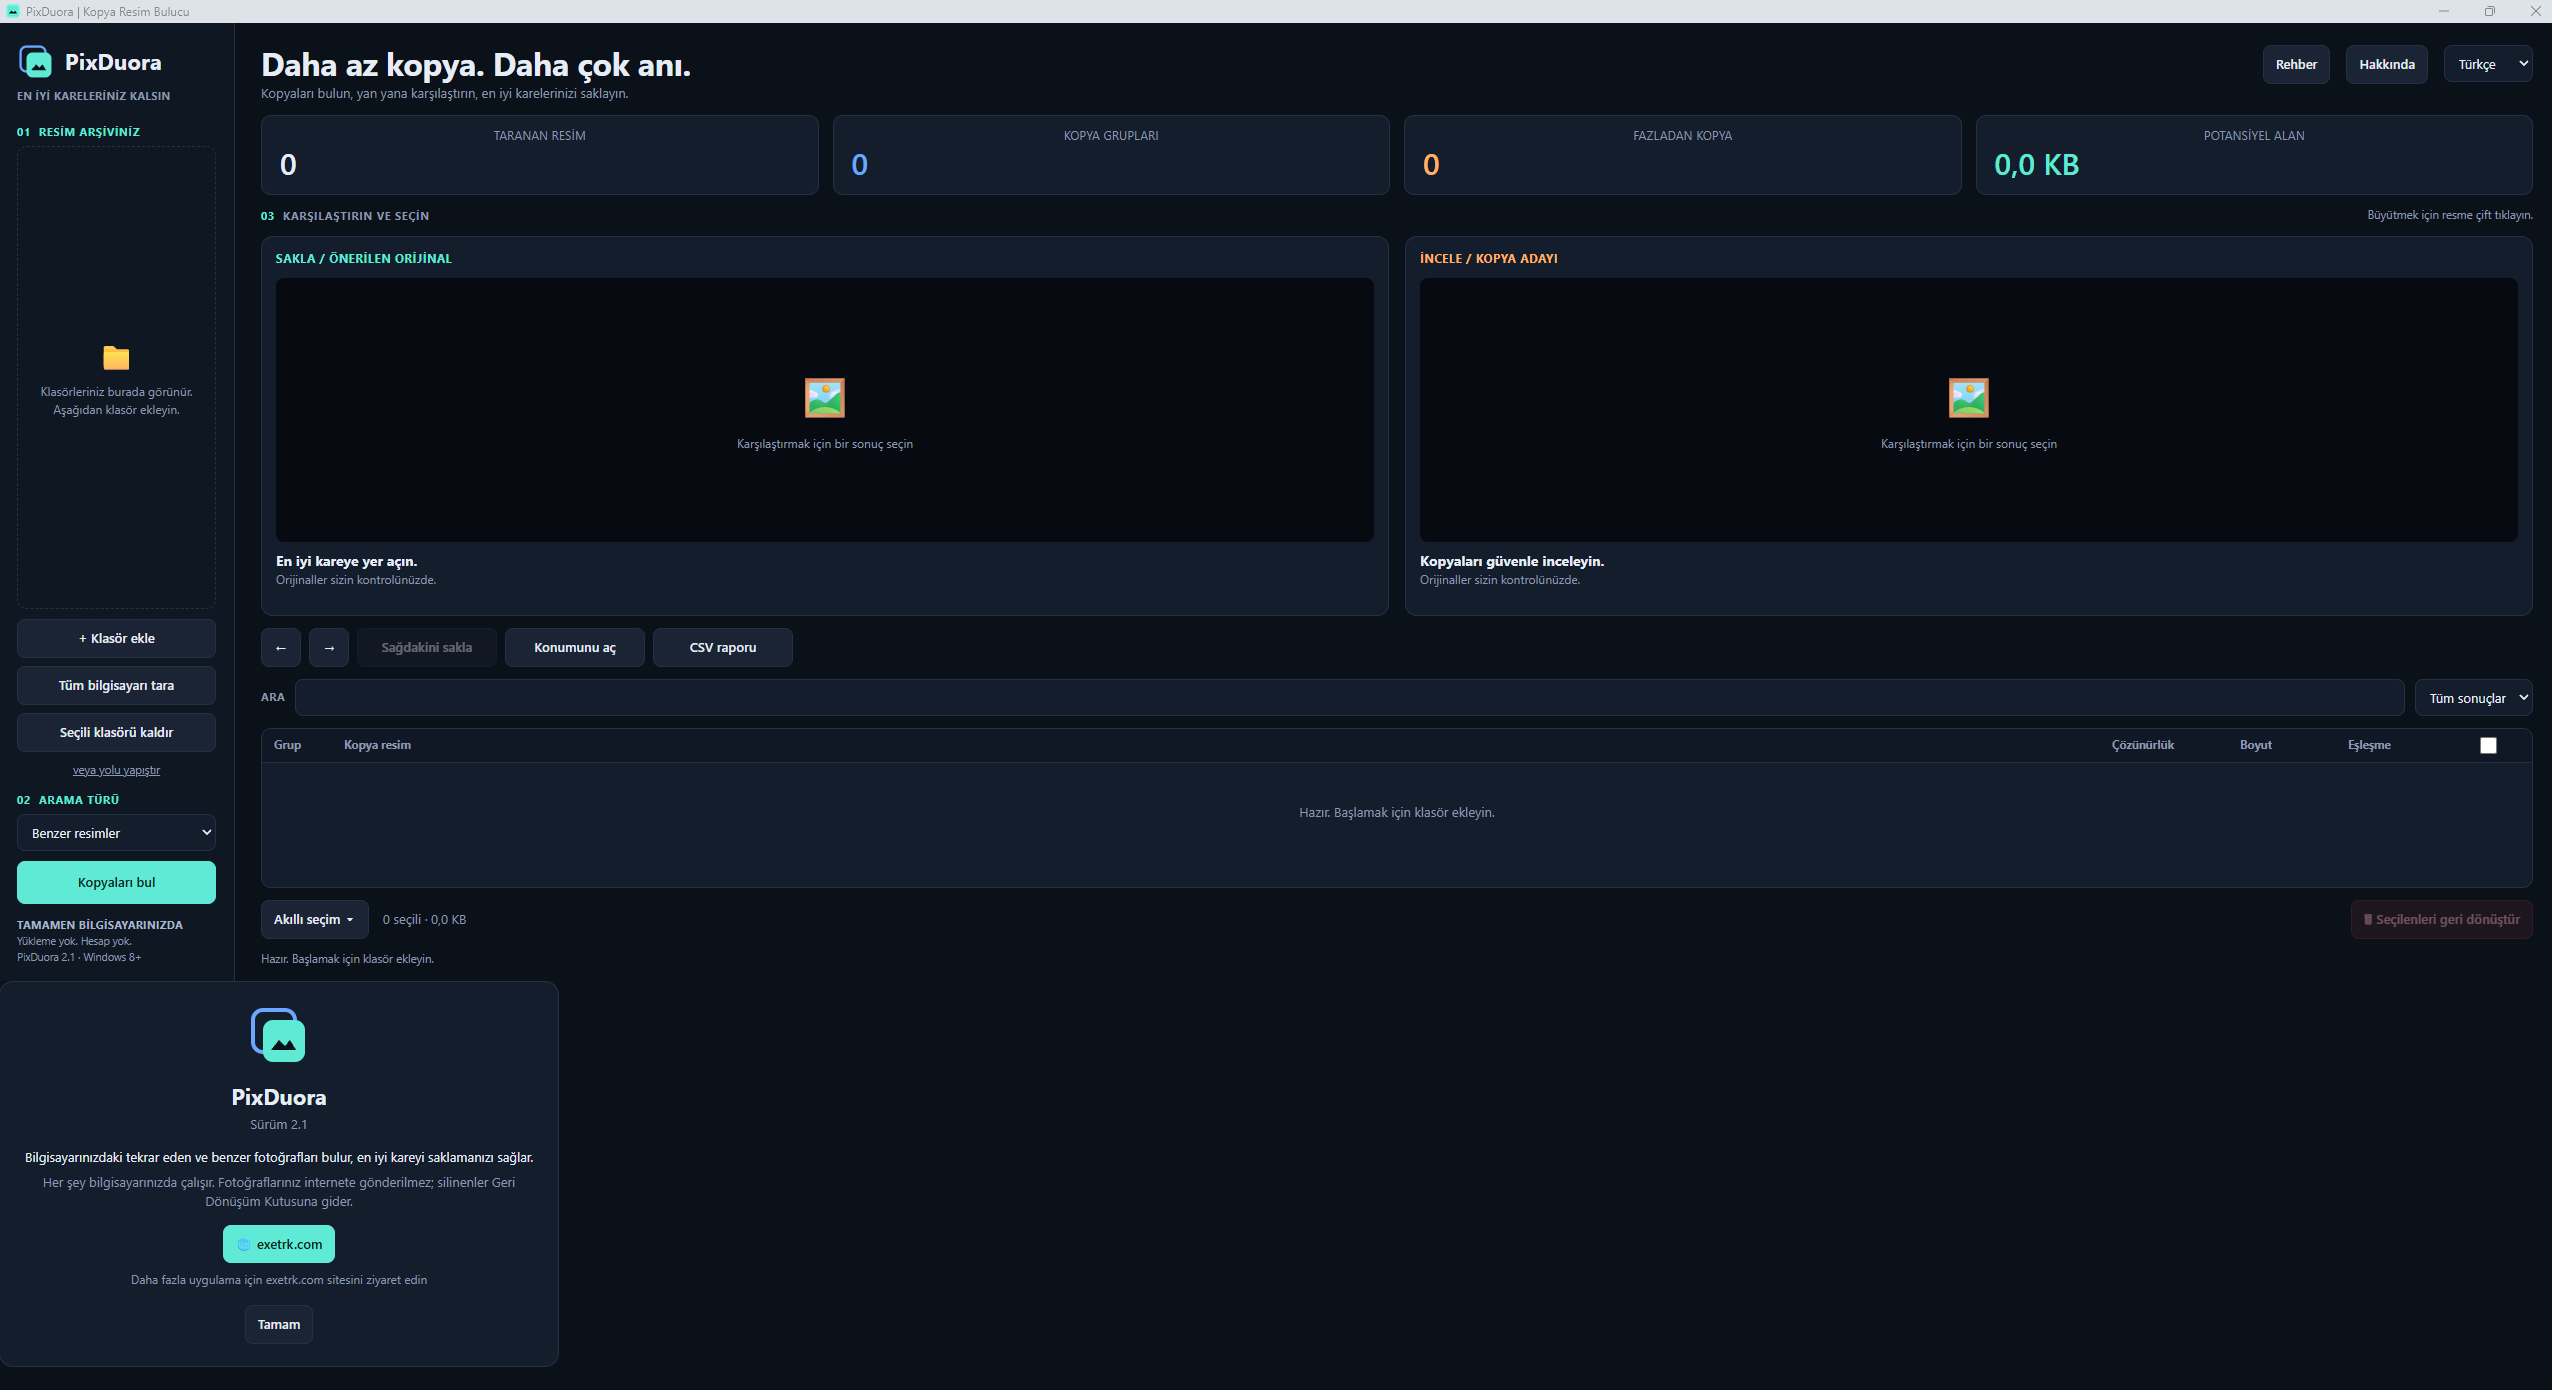Click the veya yolu yapıştır link

click(x=116, y=770)
